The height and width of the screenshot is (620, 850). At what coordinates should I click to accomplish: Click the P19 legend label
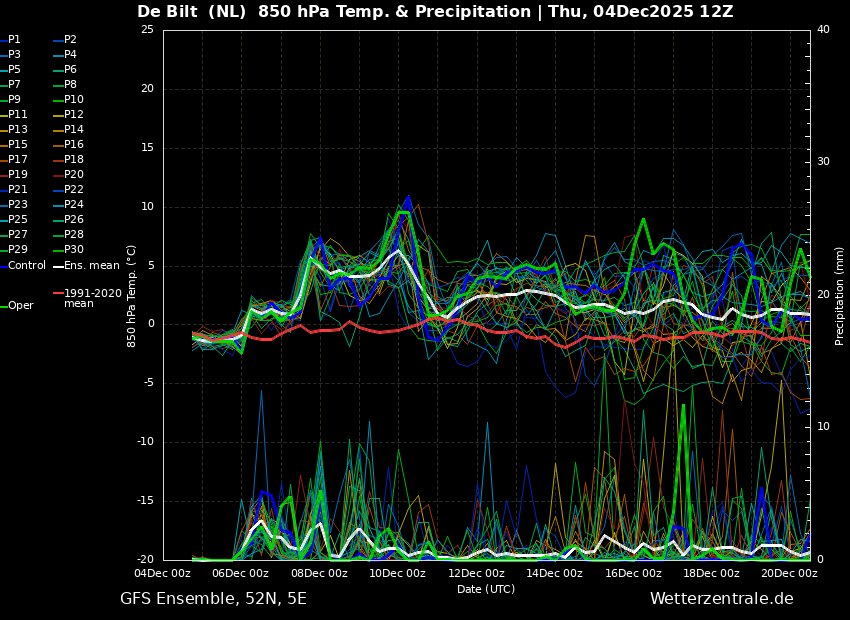coord(14,175)
